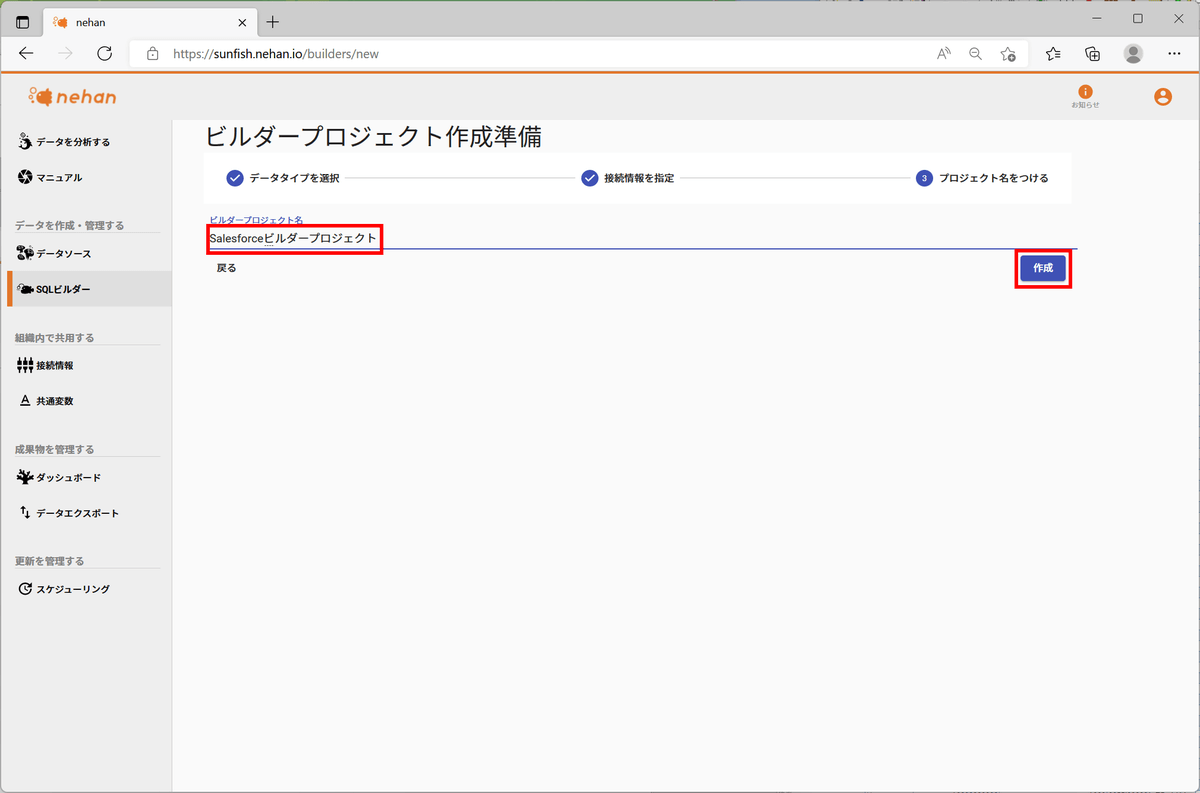Click the browser address bar URL
This screenshot has width=1200, height=793.
coord(276,54)
